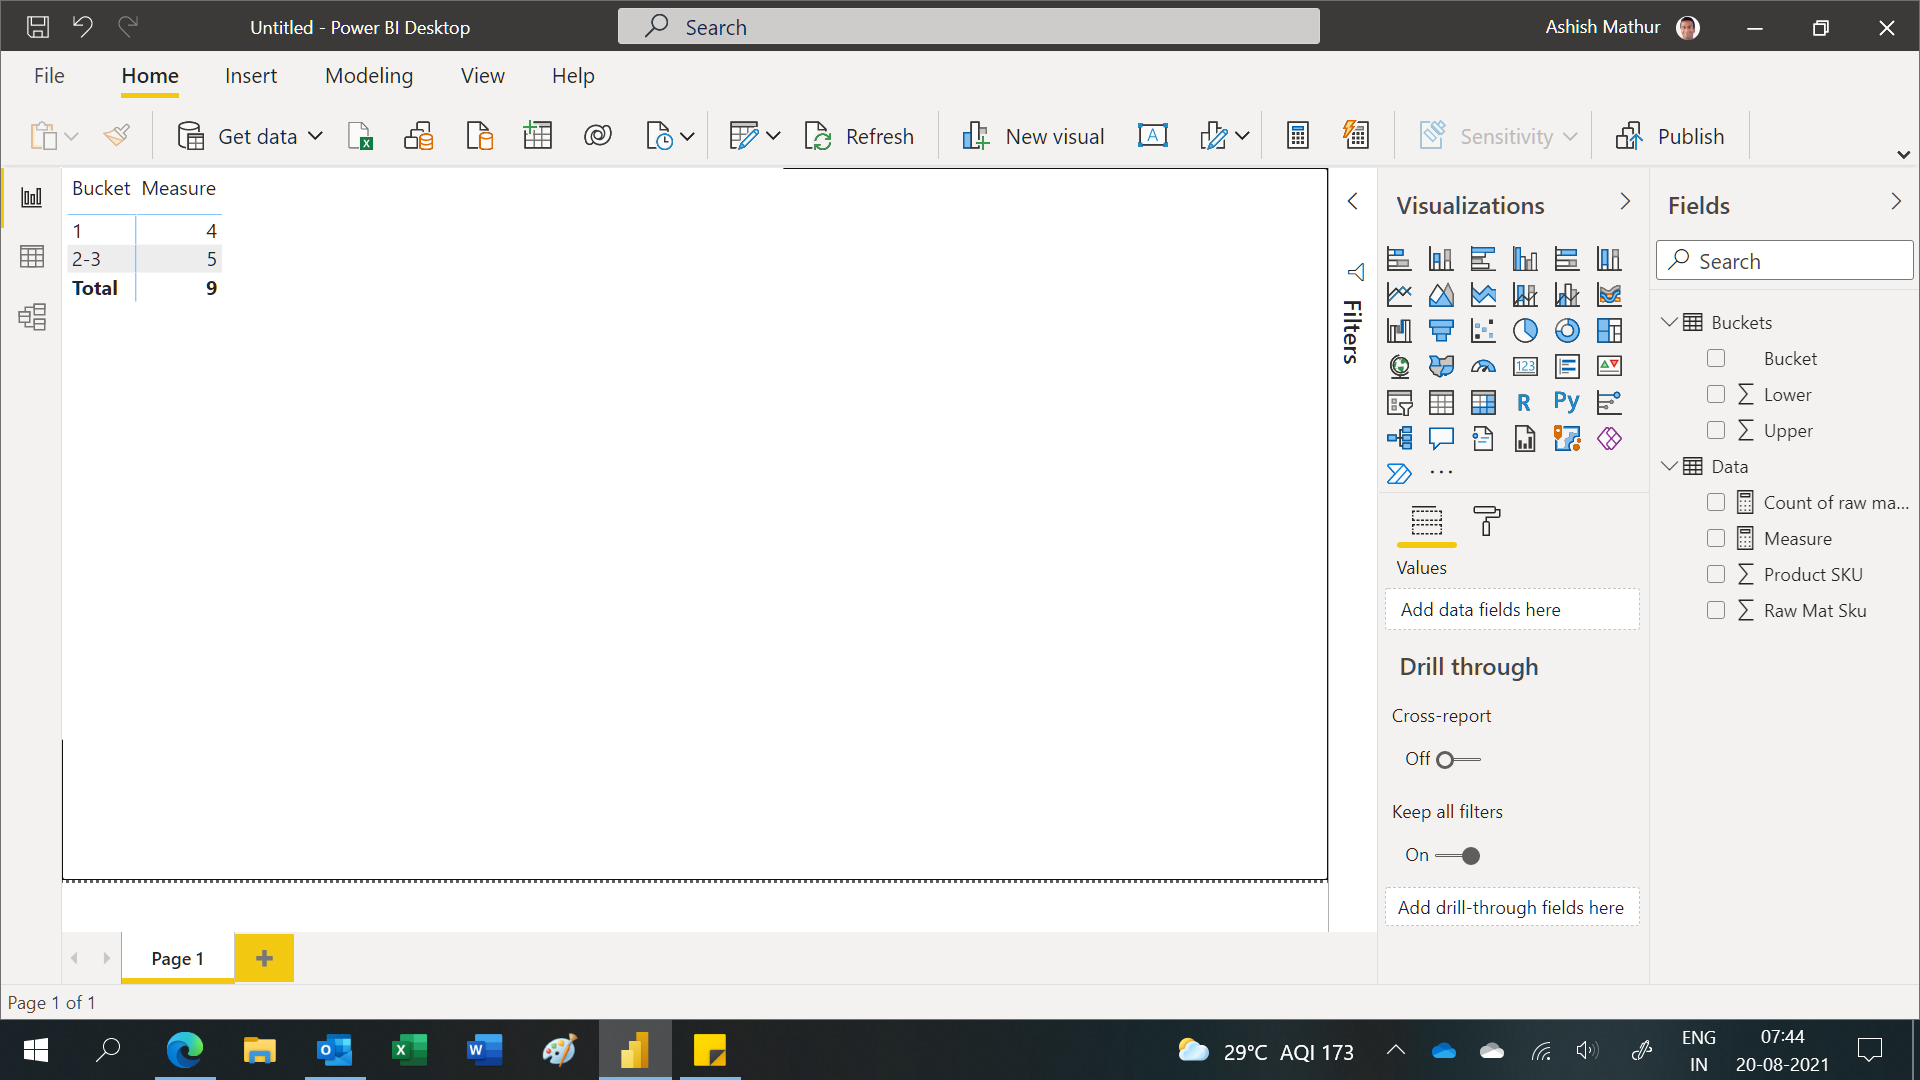Choose the R script visual icon
This screenshot has height=1080, width=1920.
1525,402
